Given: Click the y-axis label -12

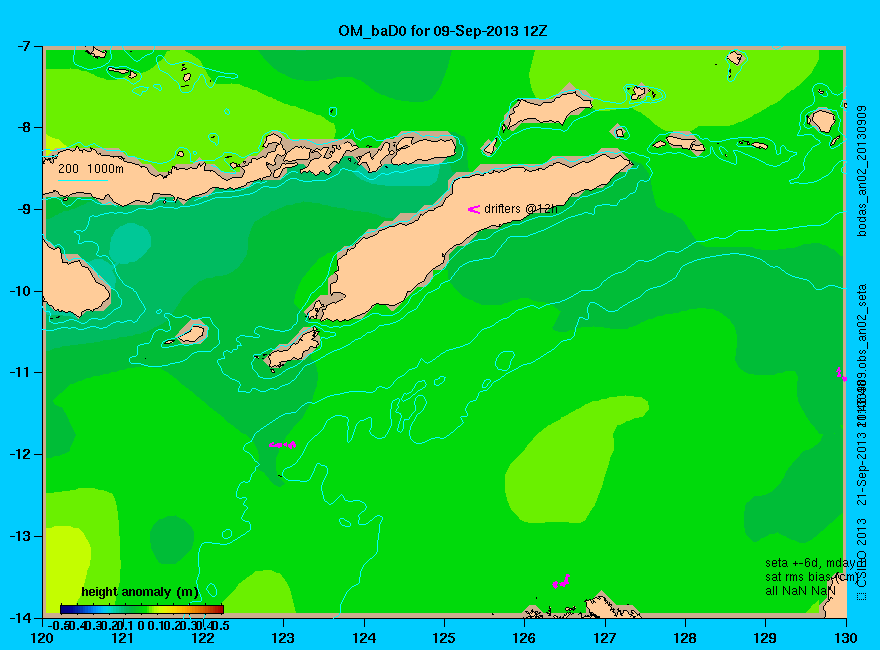Looking at the screenshot, I should click(21, 454).
